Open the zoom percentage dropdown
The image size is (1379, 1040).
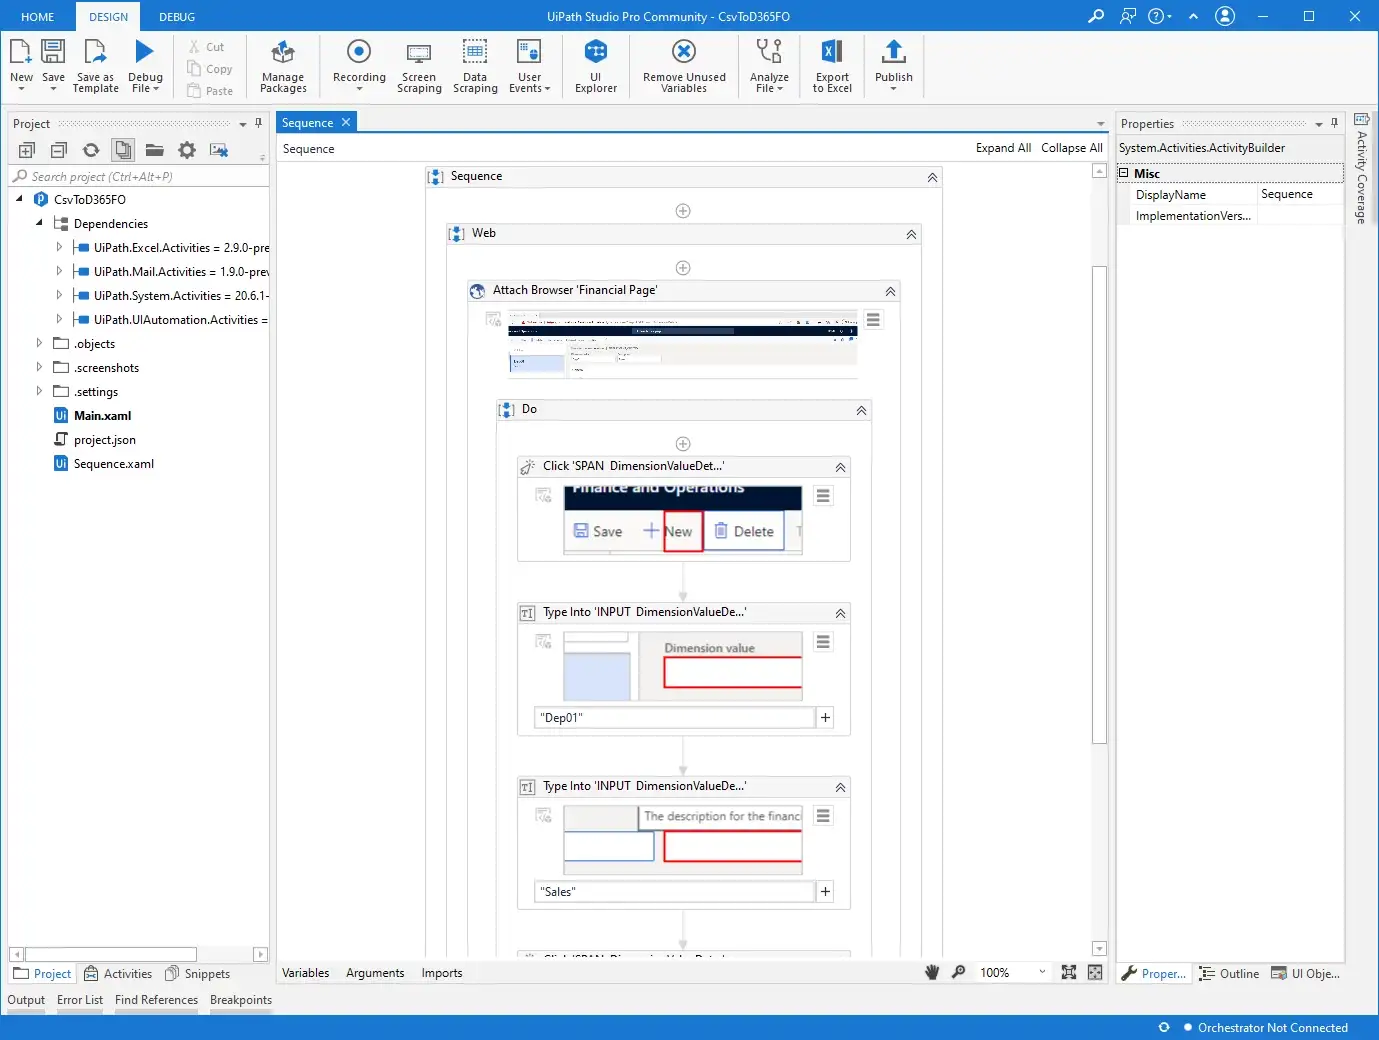tap(1042, 972)
